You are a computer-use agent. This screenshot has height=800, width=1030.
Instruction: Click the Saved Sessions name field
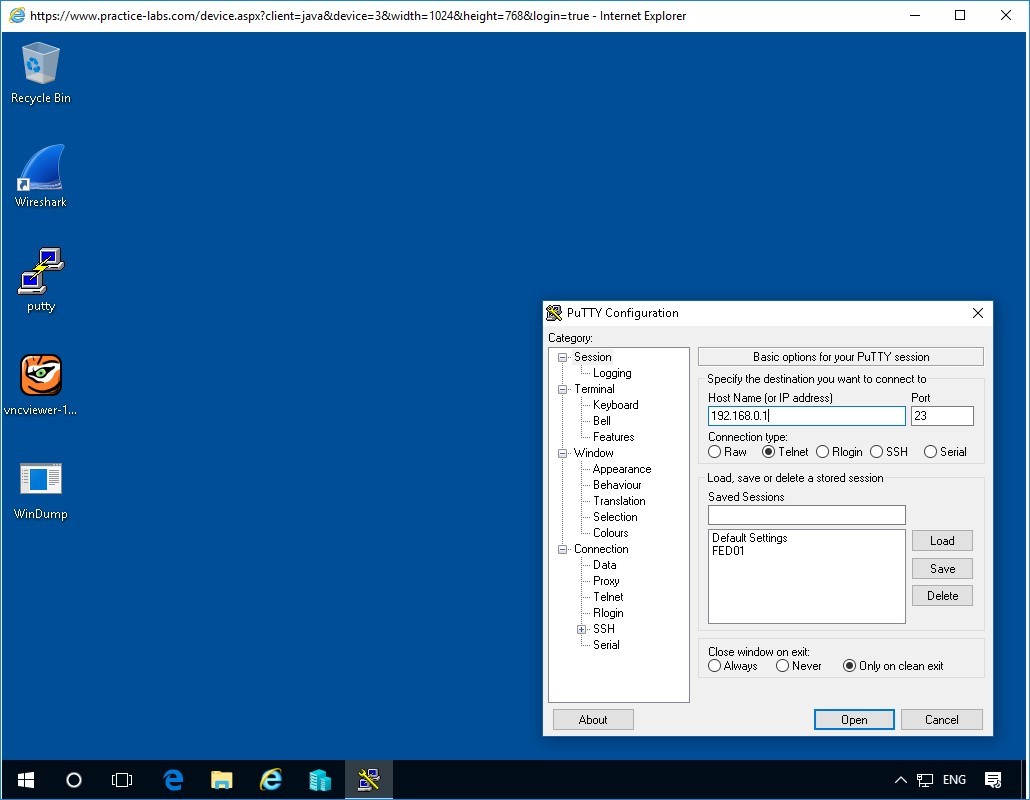click(807, 515)
